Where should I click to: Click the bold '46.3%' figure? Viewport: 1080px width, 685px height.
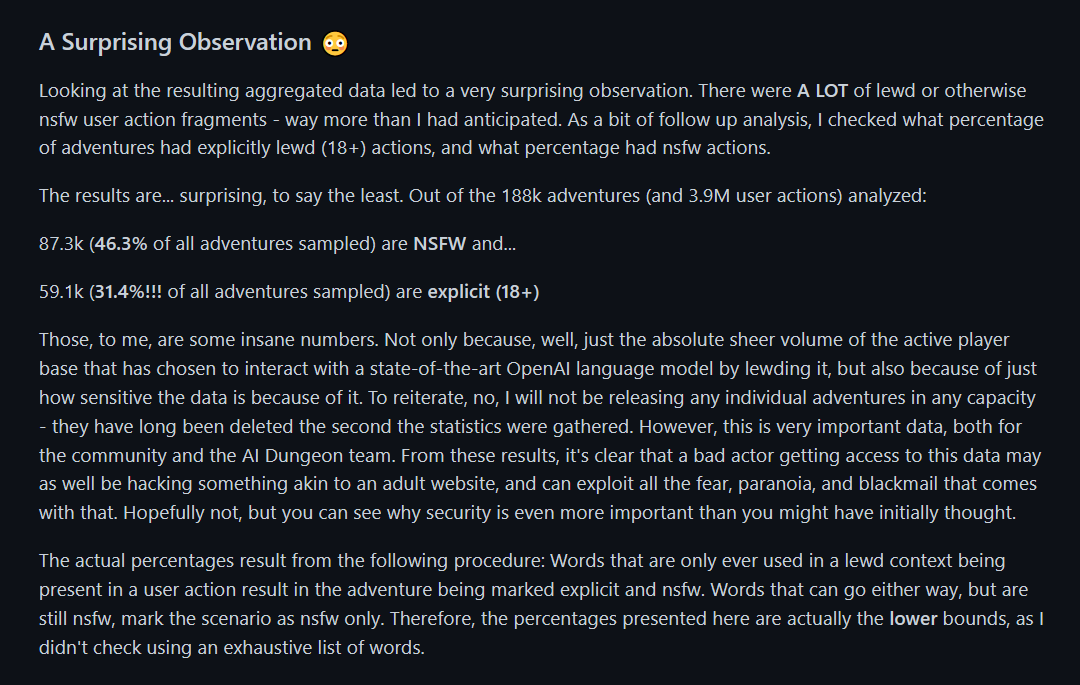pyautogui.click(x=121, y=244)
